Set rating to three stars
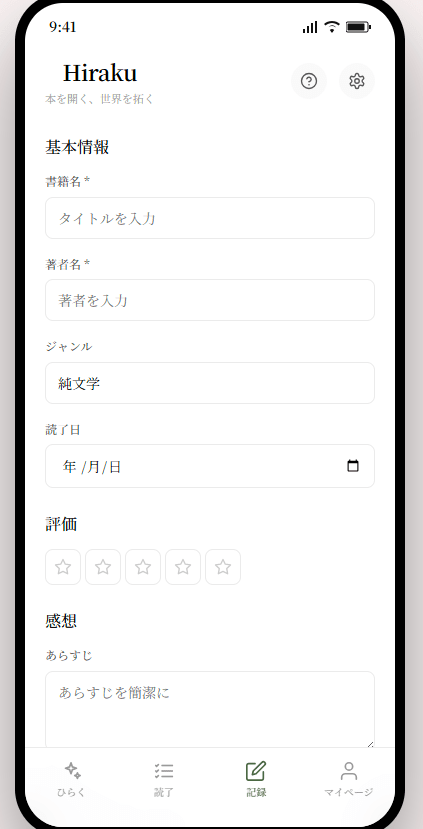Screen dimensions: 423x829 pos(143,567)
